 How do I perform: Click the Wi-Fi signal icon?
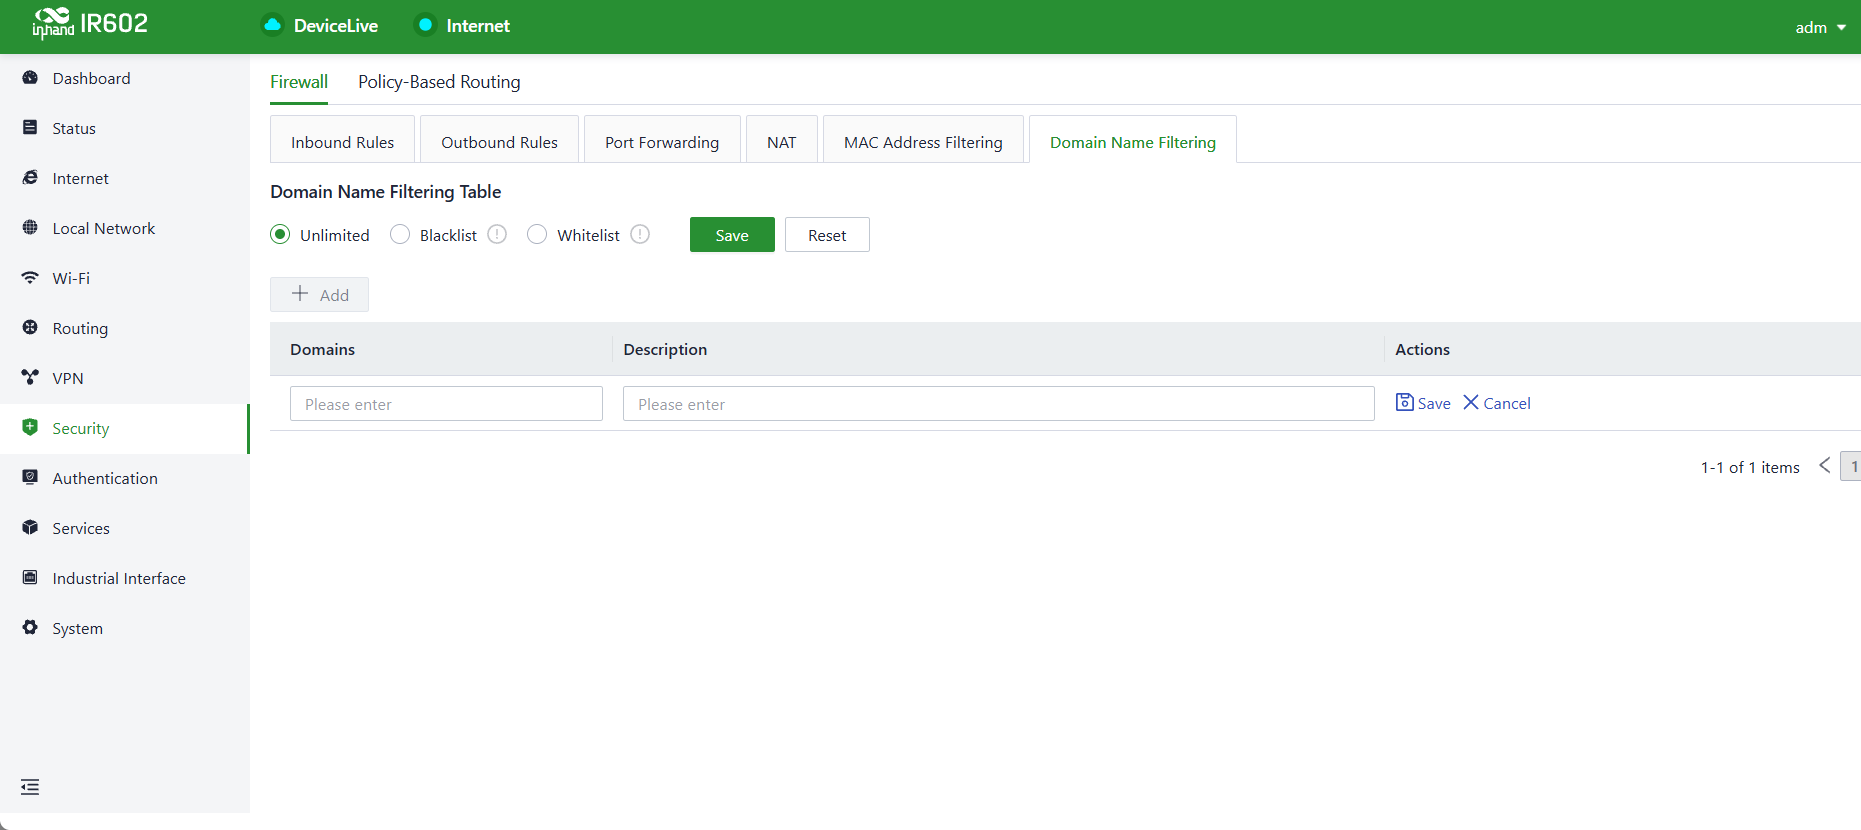(30, 278)
